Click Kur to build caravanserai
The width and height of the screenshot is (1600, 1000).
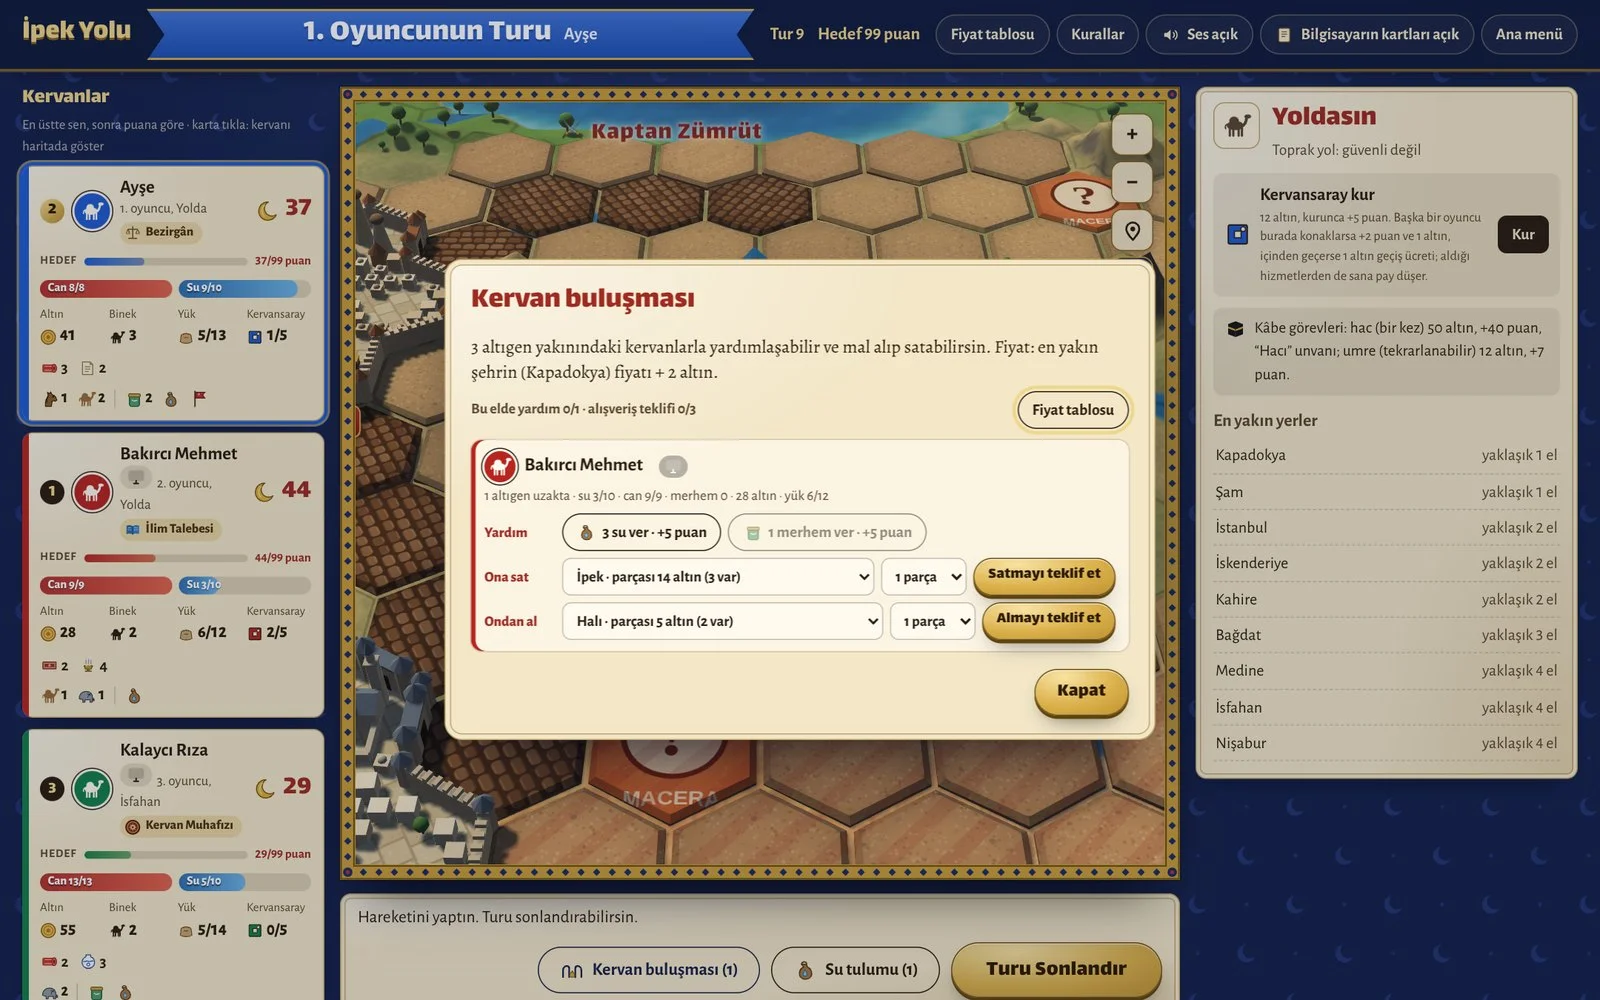click(1523, 235)
